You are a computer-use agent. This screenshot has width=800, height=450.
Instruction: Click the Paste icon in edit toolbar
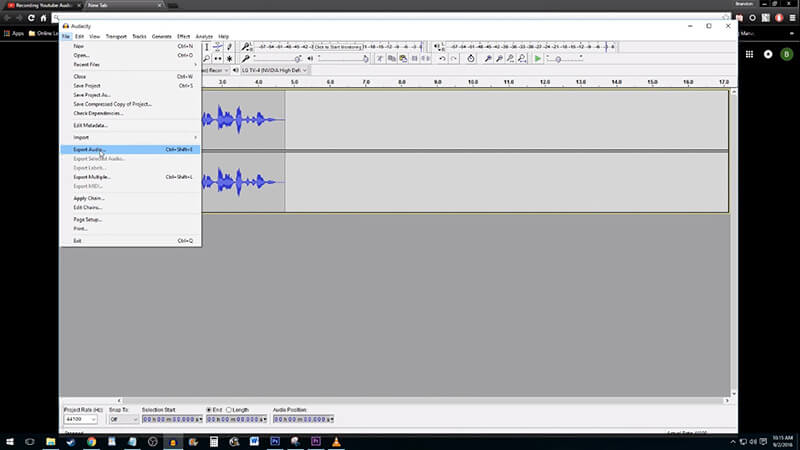403,59
